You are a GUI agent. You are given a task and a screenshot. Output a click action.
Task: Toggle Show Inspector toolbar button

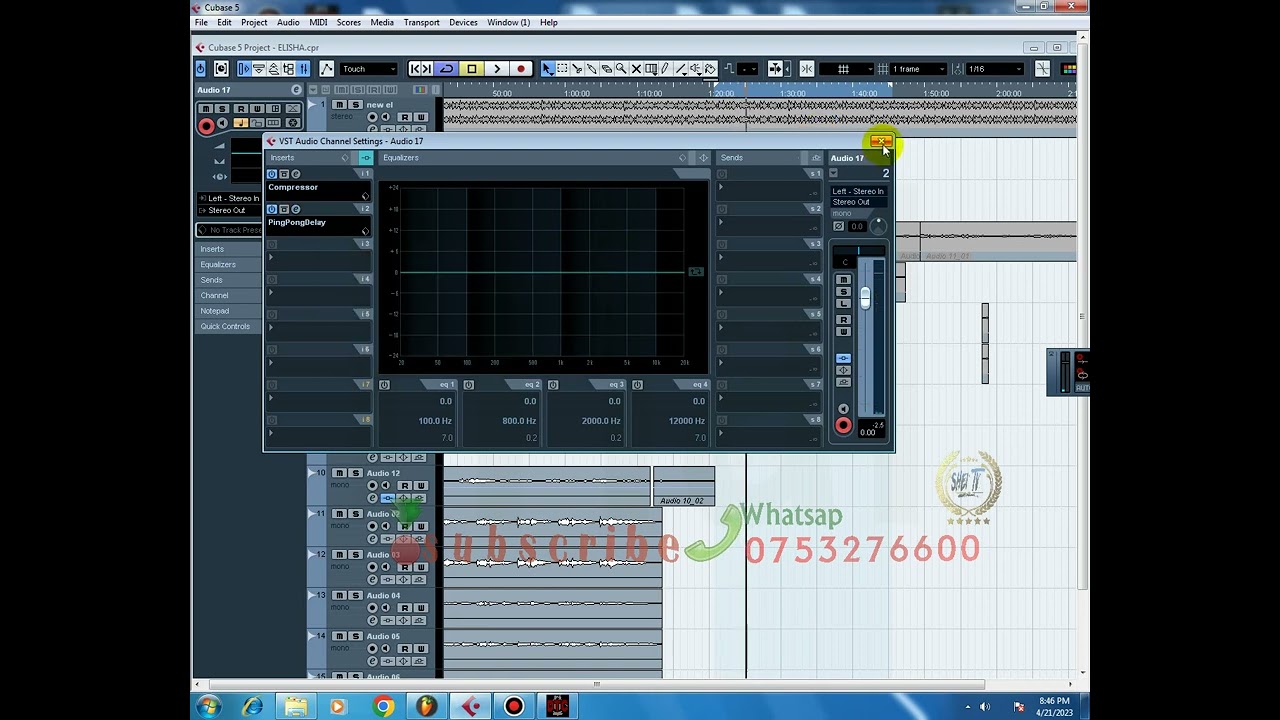tap(244, 69)
